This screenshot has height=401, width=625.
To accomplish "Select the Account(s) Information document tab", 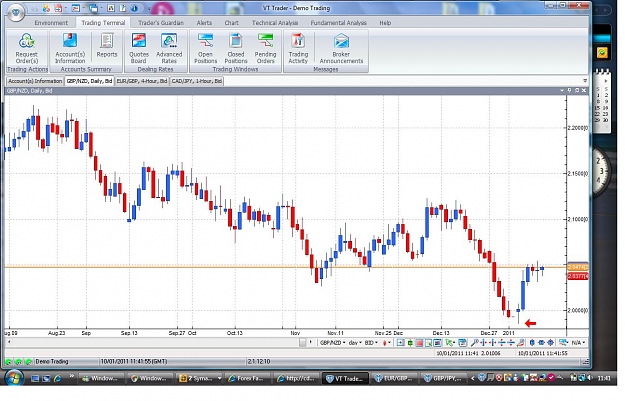I will (x=35, y=81).
